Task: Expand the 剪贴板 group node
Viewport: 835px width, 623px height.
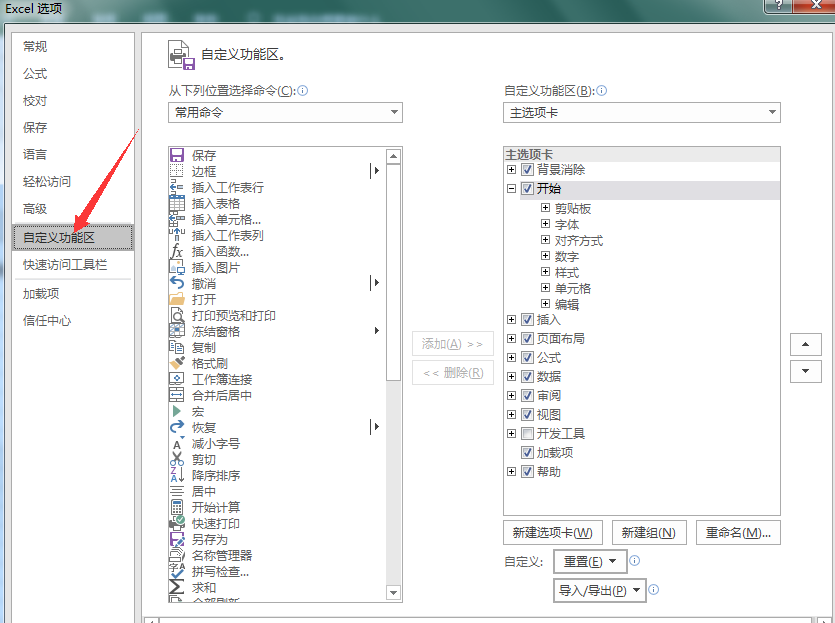Action: (x=545, y=208)
